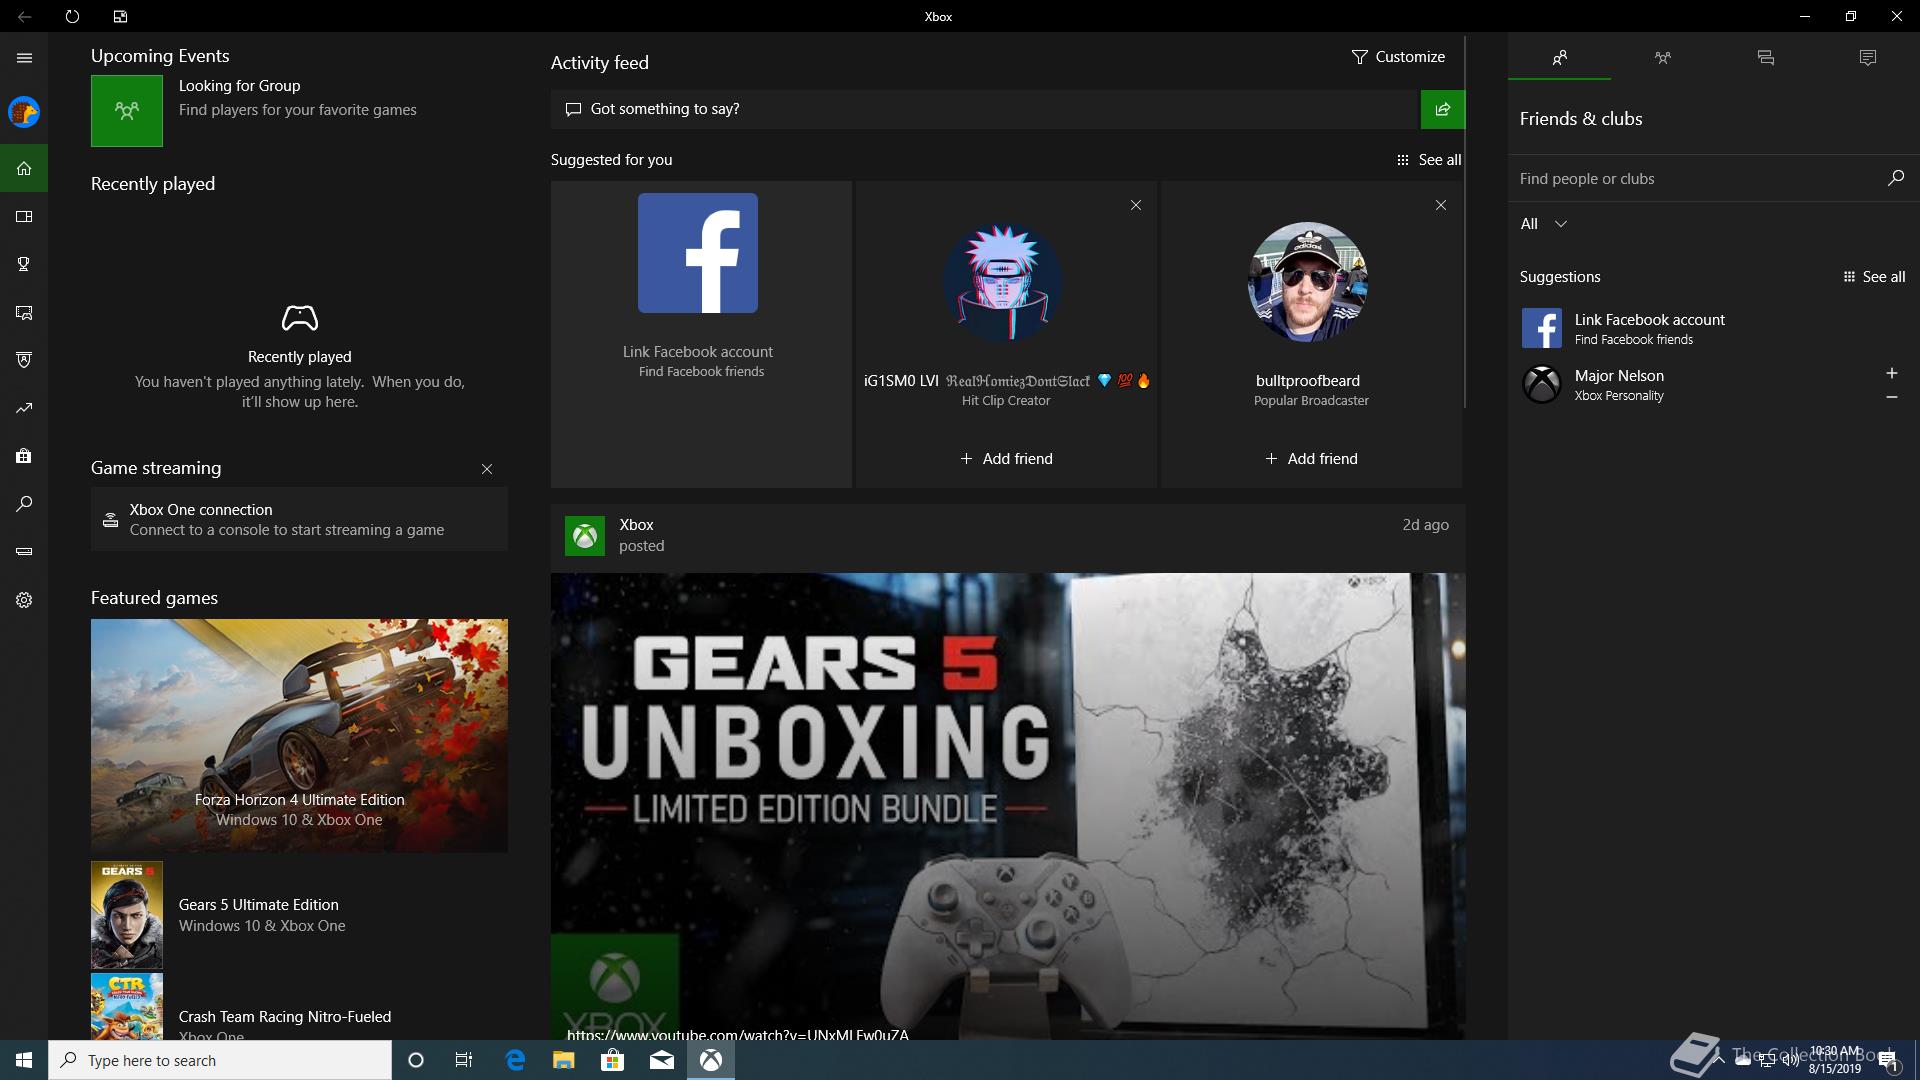This screenshot has height=1080, width=1920.
Task: Open My games in the sidebar
Action: (24, 216)
